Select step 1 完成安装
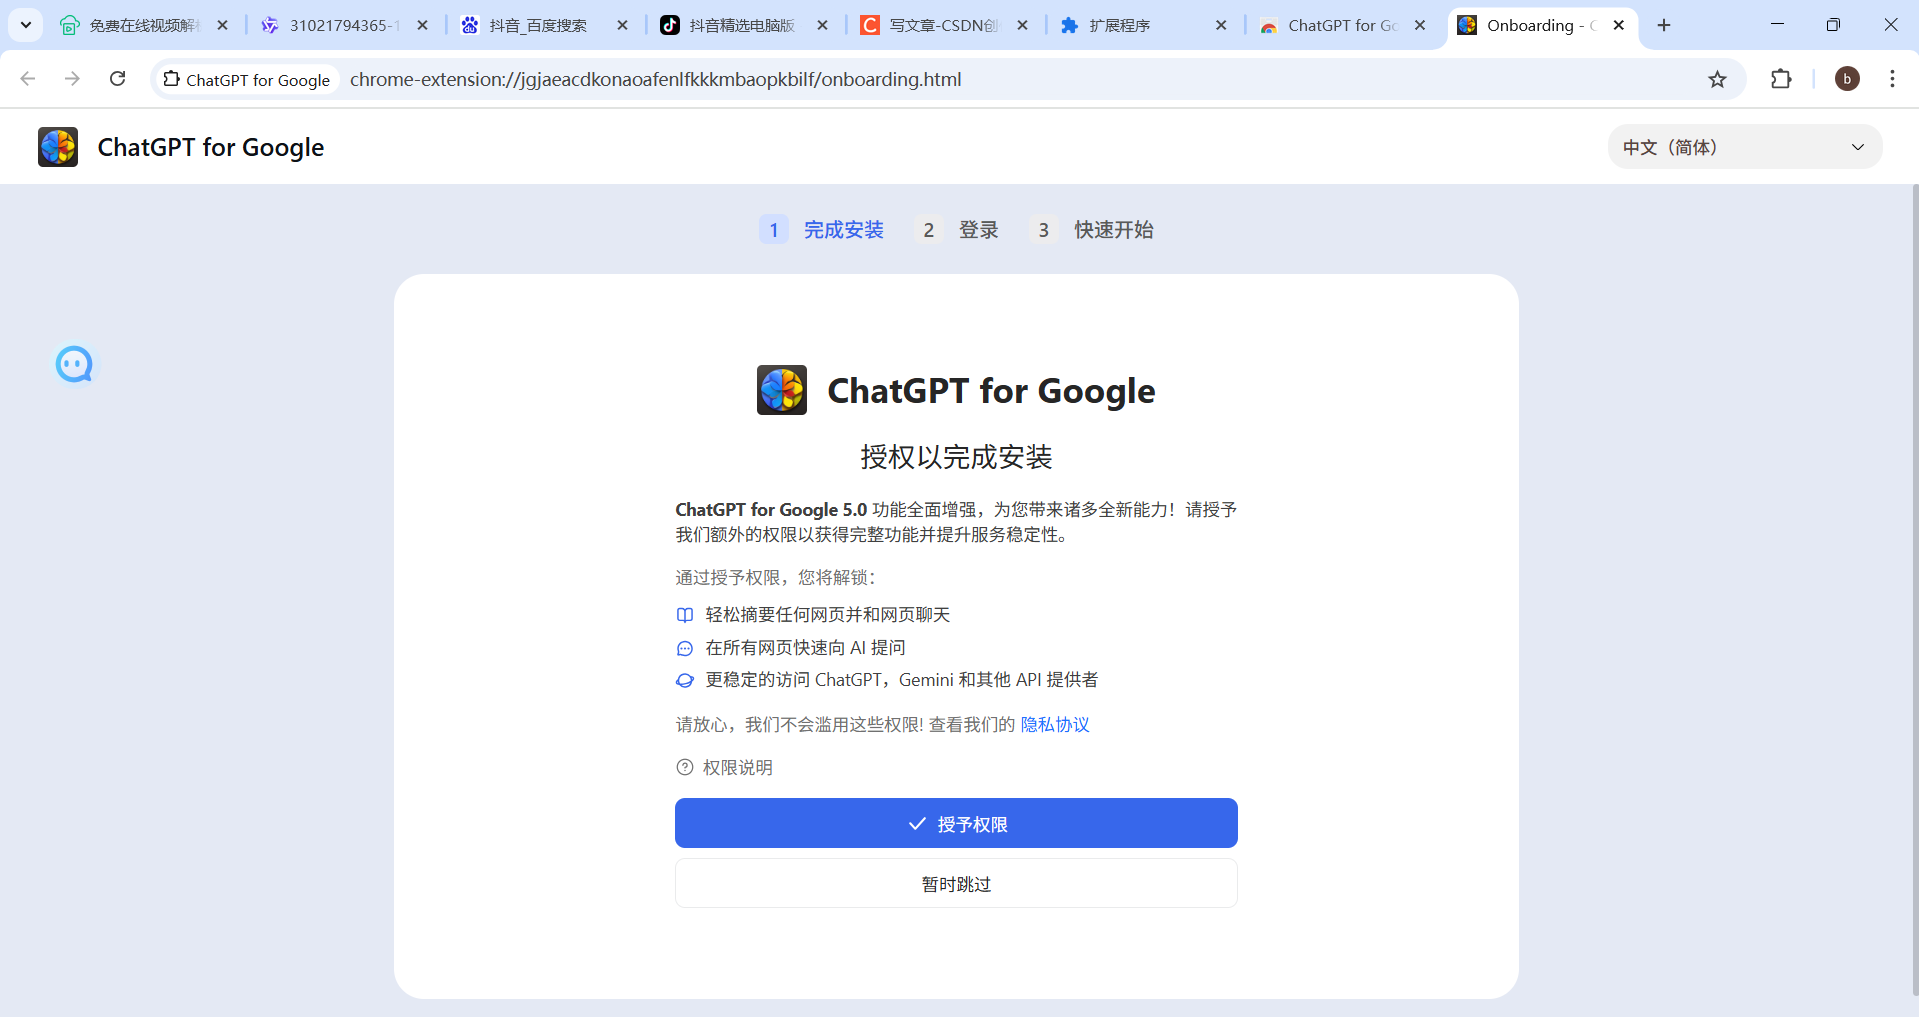Screen dimensions: 1919x1017 click(822, 230)
